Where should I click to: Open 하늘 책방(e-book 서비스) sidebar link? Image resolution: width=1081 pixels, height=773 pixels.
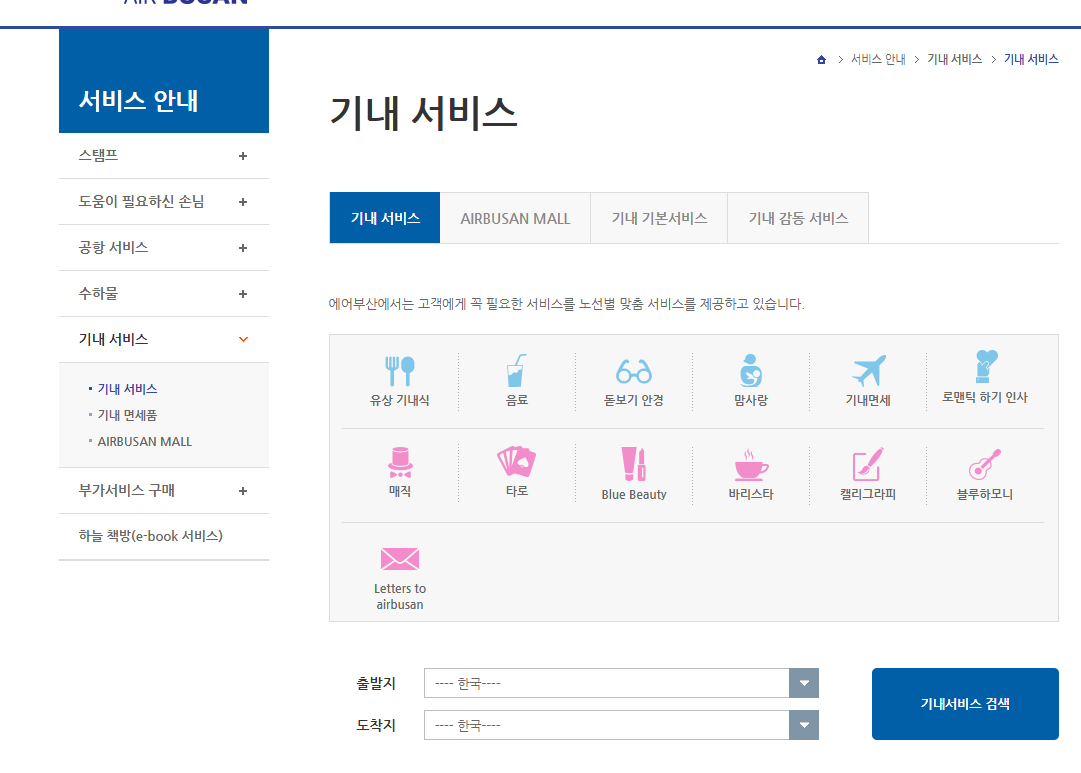[x=150, y=536]
